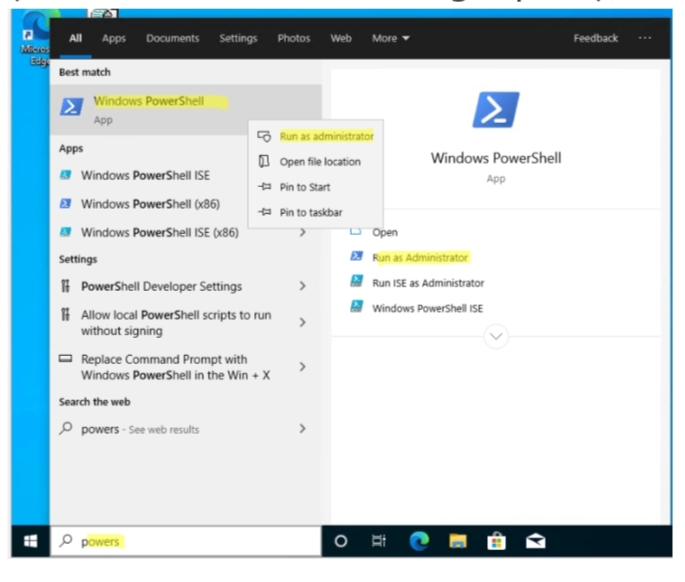Click the taskbar search box containing powers
This screenshot has height=582, width=685.
point(186,541)
